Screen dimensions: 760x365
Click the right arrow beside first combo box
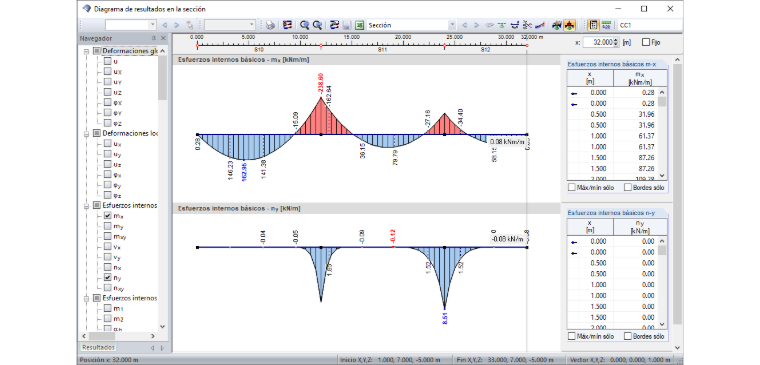[177, 25]
